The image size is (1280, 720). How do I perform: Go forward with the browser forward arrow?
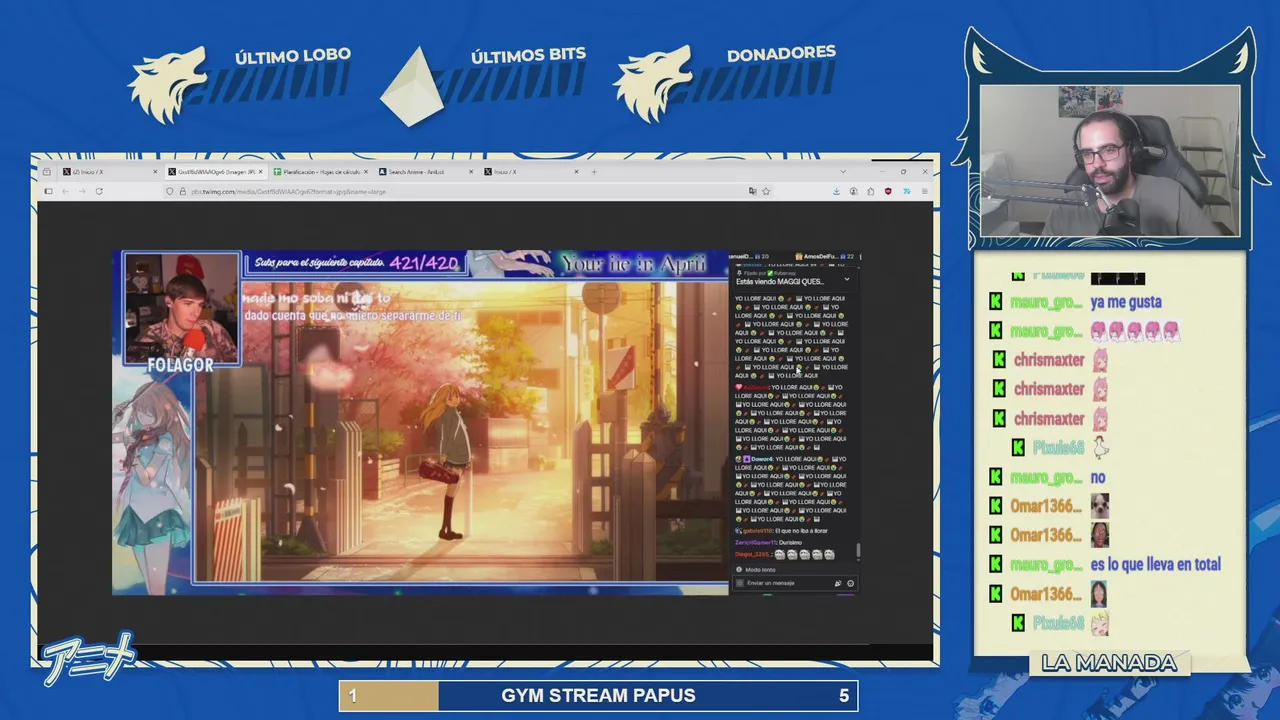(x=82, y=191)
